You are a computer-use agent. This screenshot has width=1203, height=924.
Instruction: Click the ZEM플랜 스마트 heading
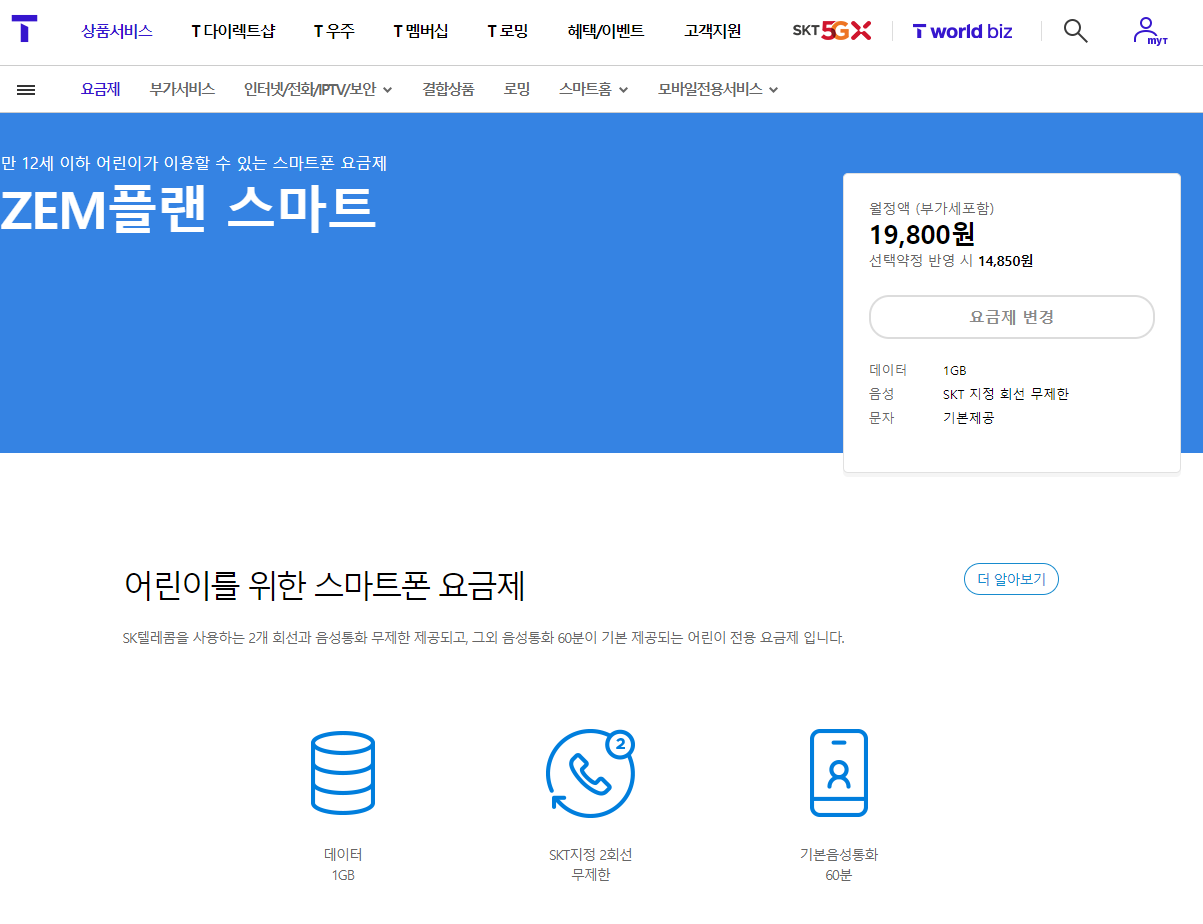[187, 209]
